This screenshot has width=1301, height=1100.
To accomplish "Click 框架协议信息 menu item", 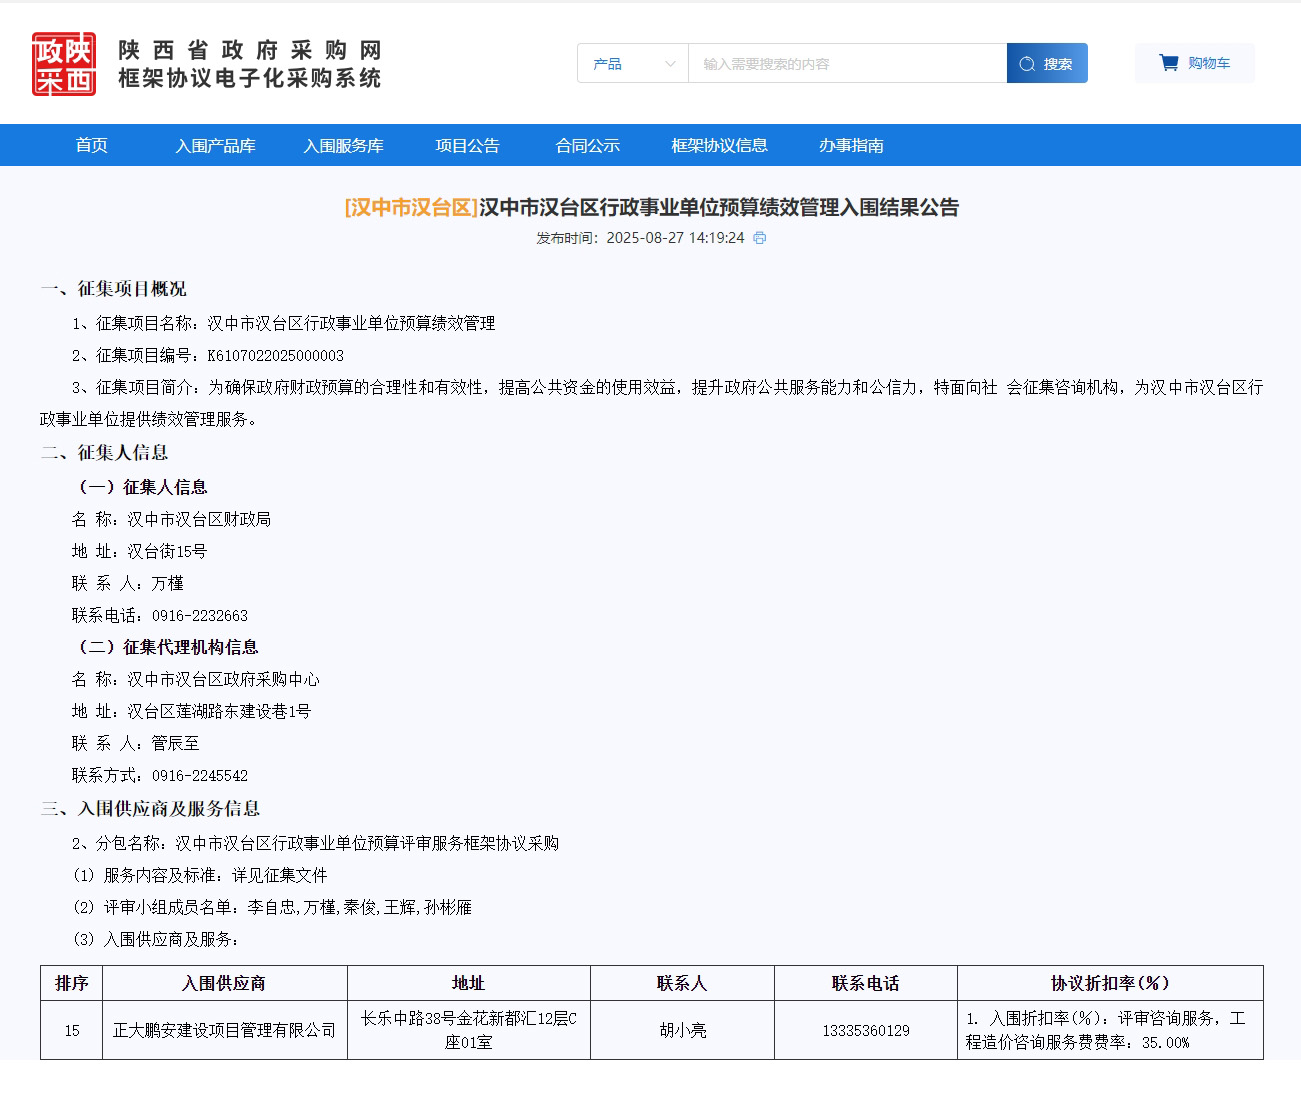I will [x=719, y=146].
